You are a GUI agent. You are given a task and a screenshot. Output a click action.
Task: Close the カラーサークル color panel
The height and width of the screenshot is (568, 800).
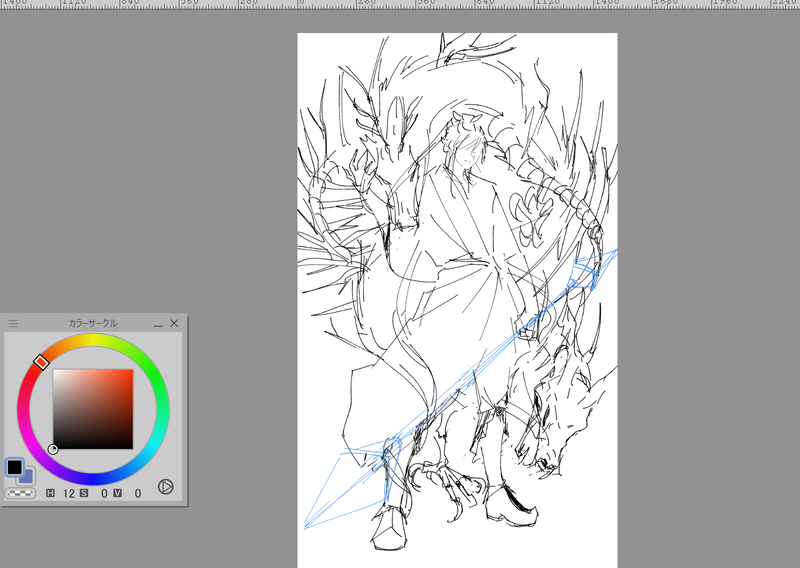pyautogui.click(x=174, y=323)
